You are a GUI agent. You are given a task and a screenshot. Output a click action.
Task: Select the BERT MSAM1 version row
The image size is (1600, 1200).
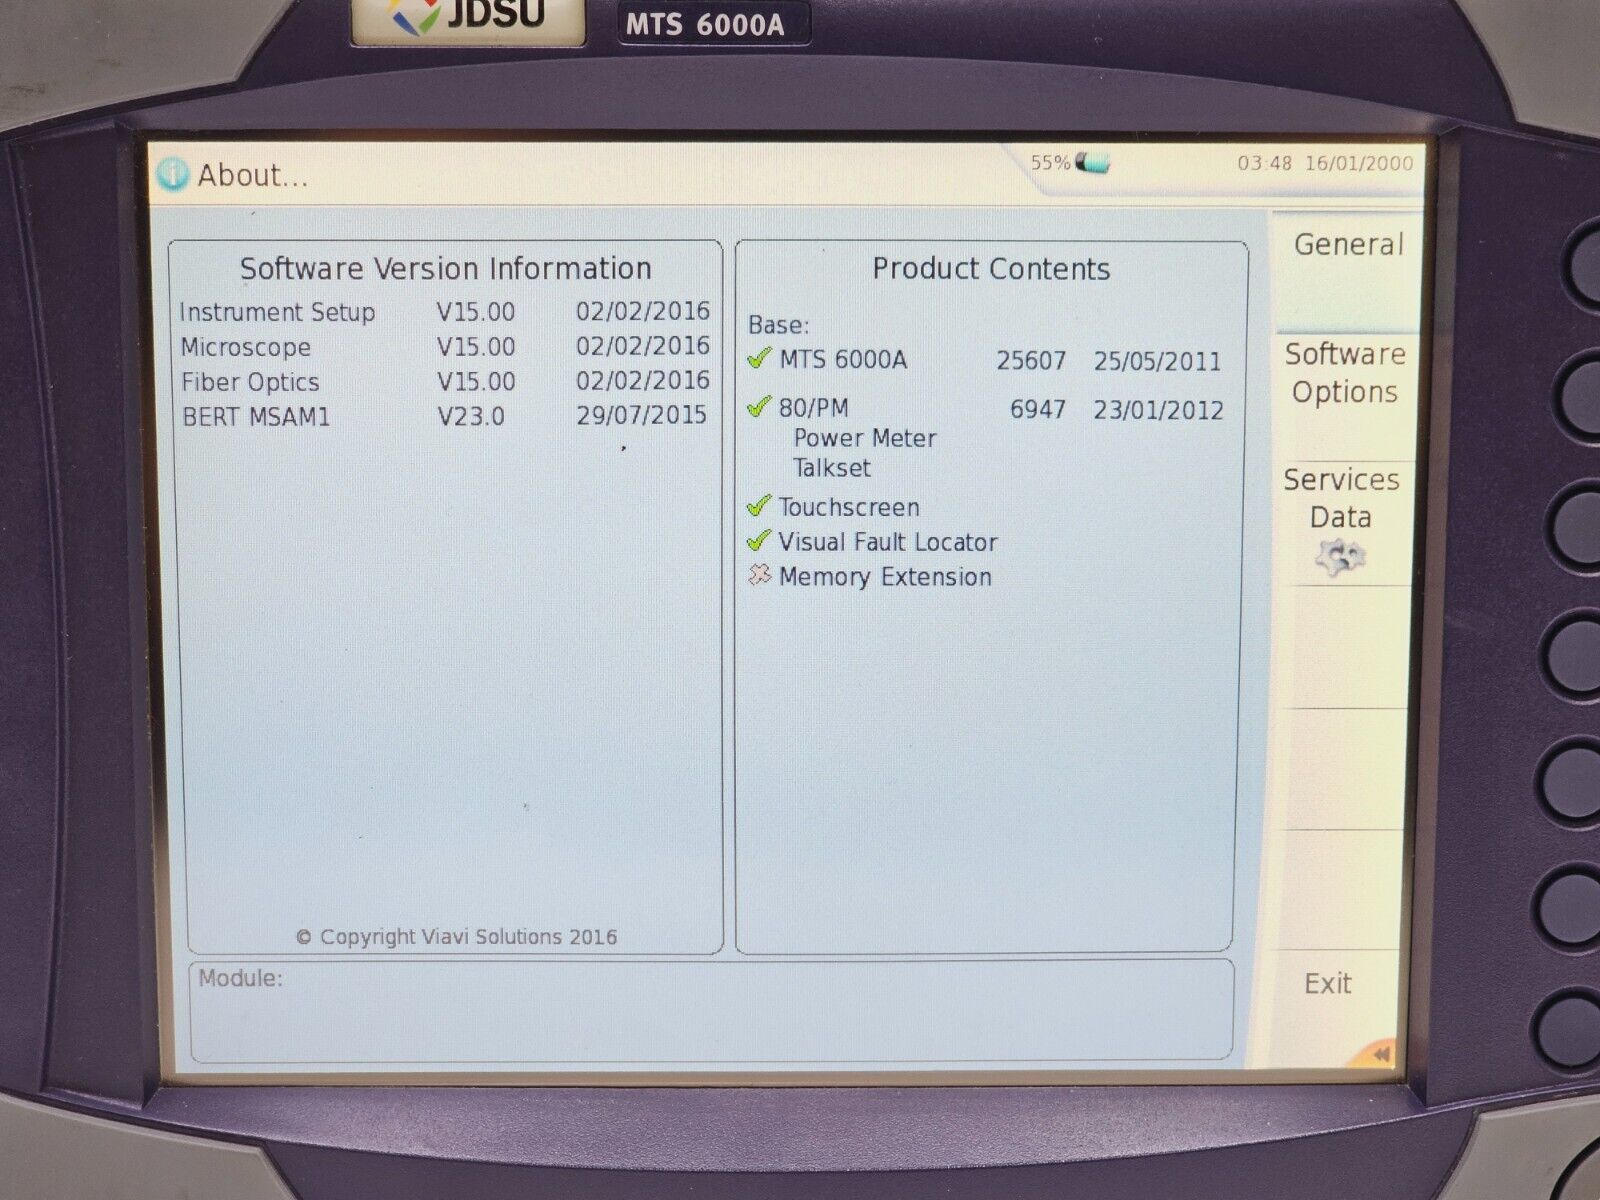pyautogui.click(x=444, y=416)
